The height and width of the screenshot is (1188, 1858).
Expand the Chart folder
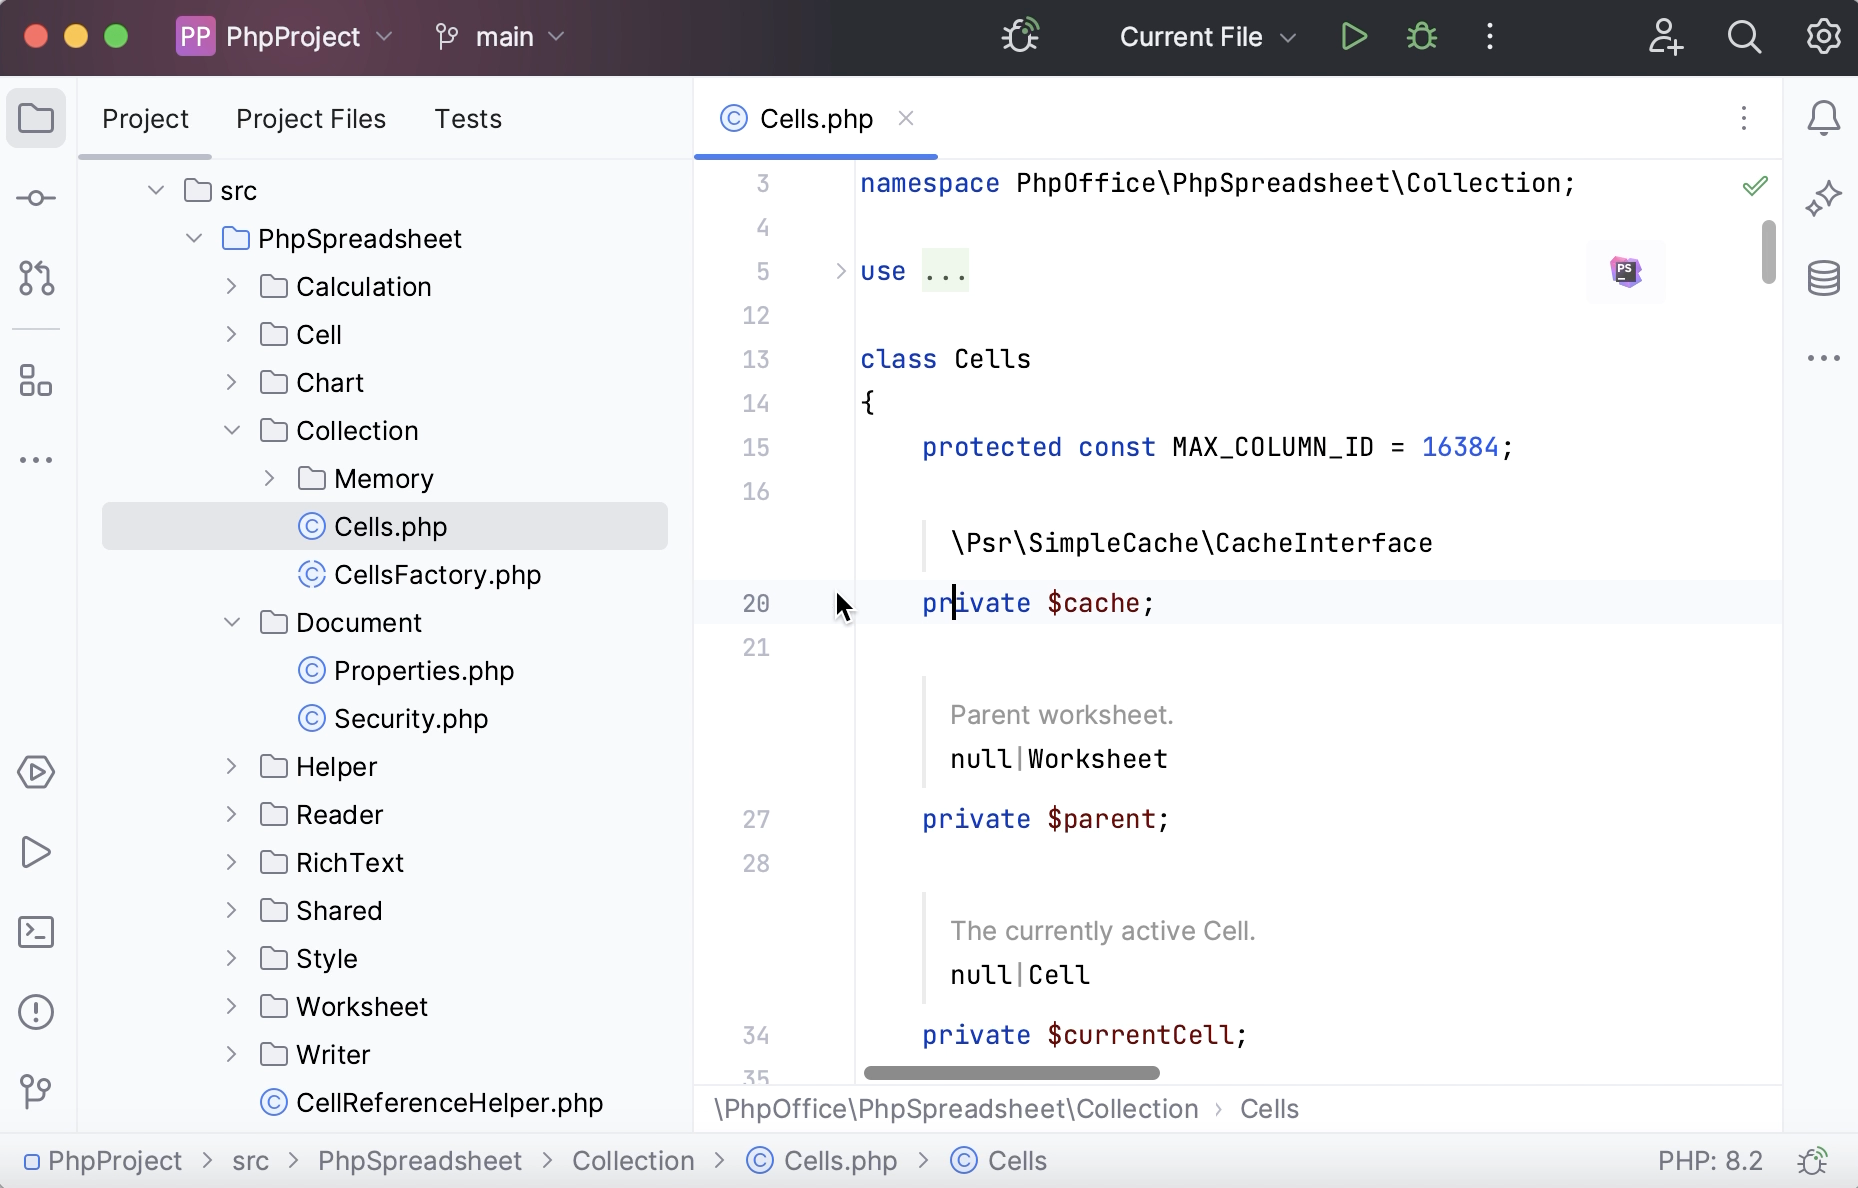coord(232,382)
